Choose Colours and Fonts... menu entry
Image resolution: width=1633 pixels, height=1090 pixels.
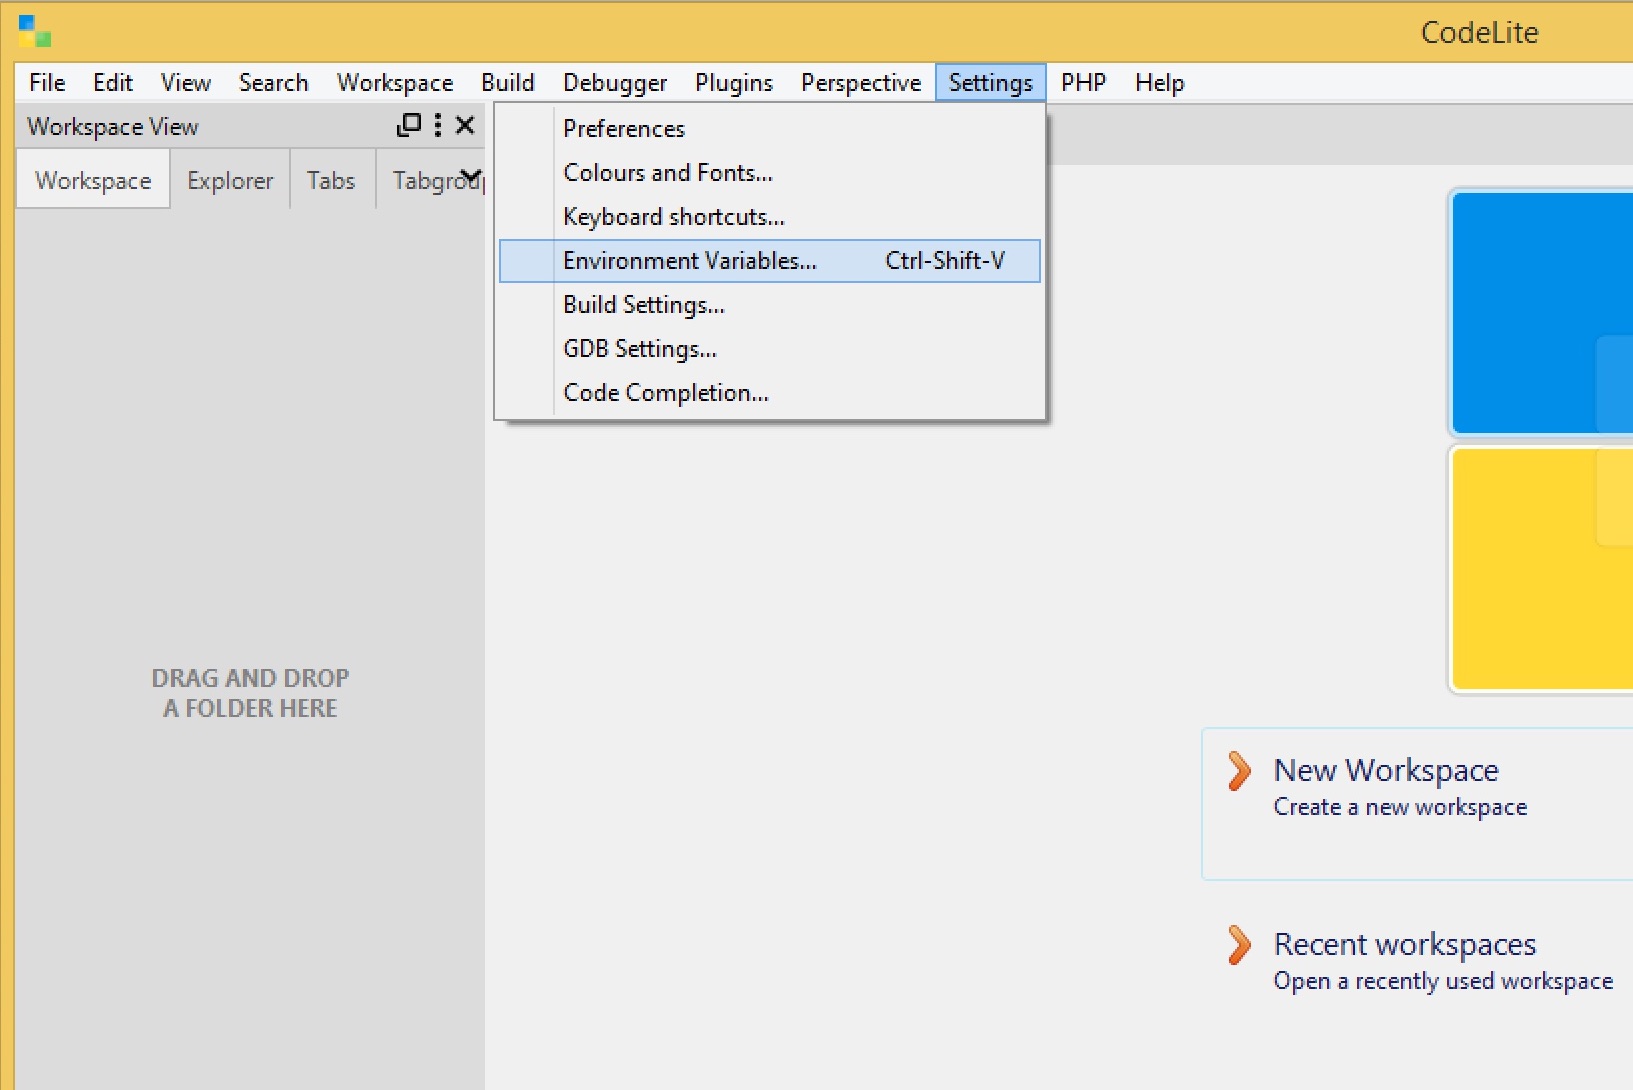coord(770,173)
